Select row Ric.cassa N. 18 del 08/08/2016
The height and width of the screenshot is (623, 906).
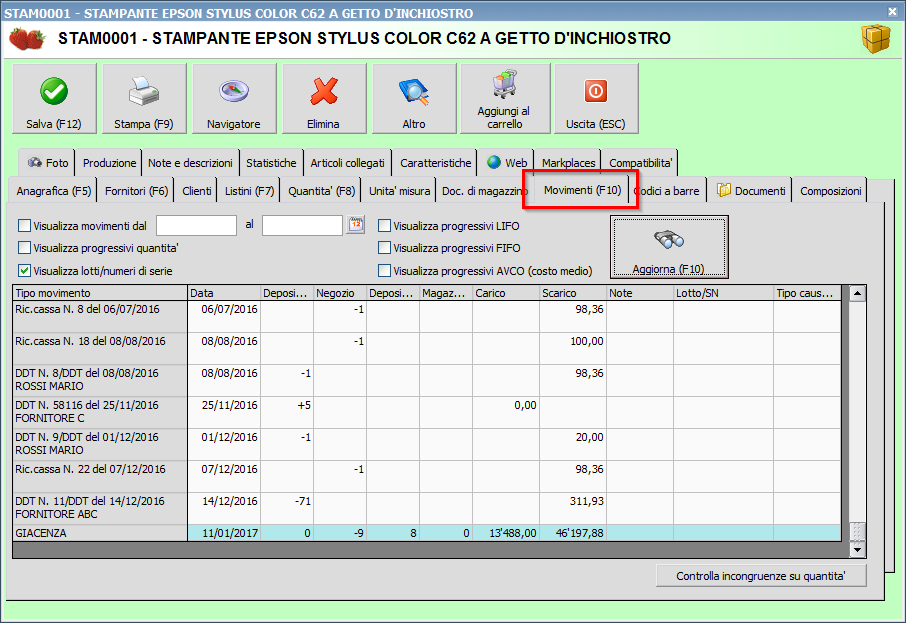pyautogui.click(x=427, y=348)
